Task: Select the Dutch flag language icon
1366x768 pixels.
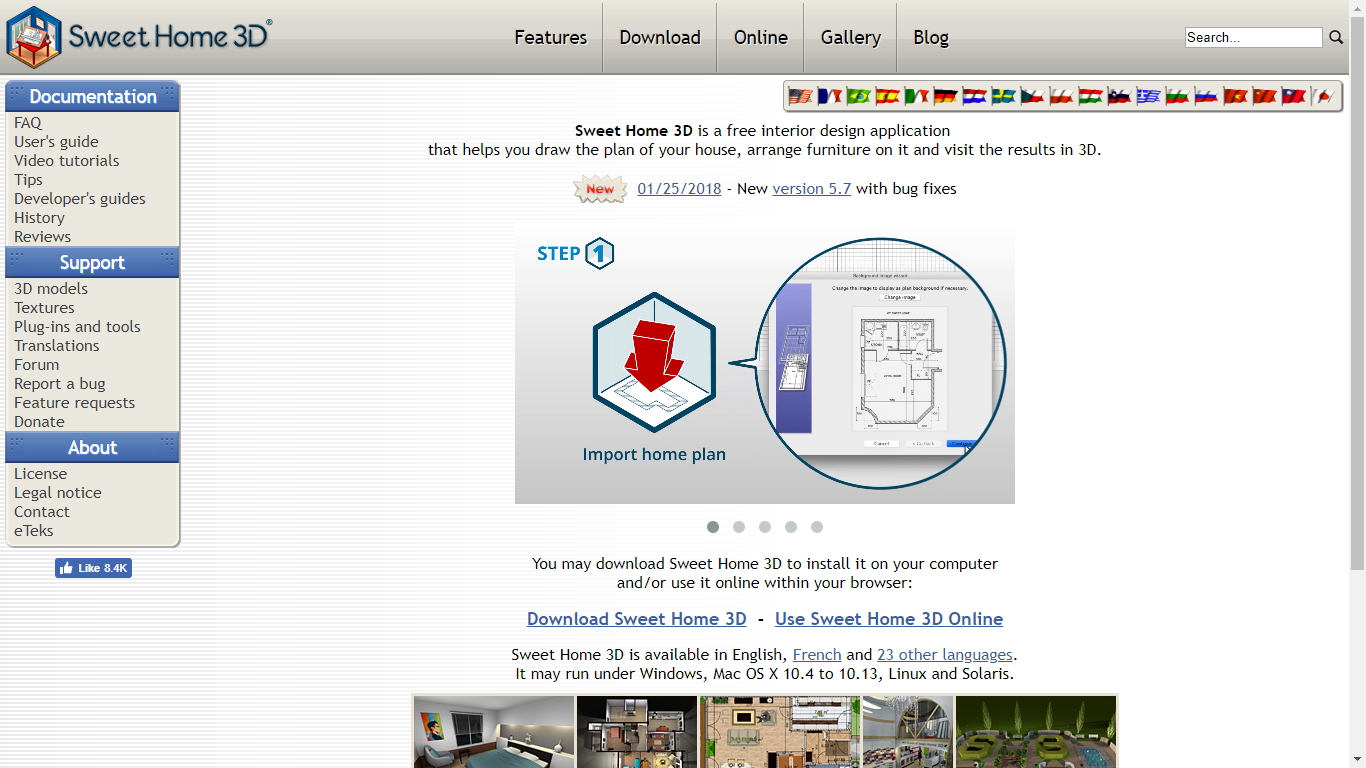Action: pos(974,97)
